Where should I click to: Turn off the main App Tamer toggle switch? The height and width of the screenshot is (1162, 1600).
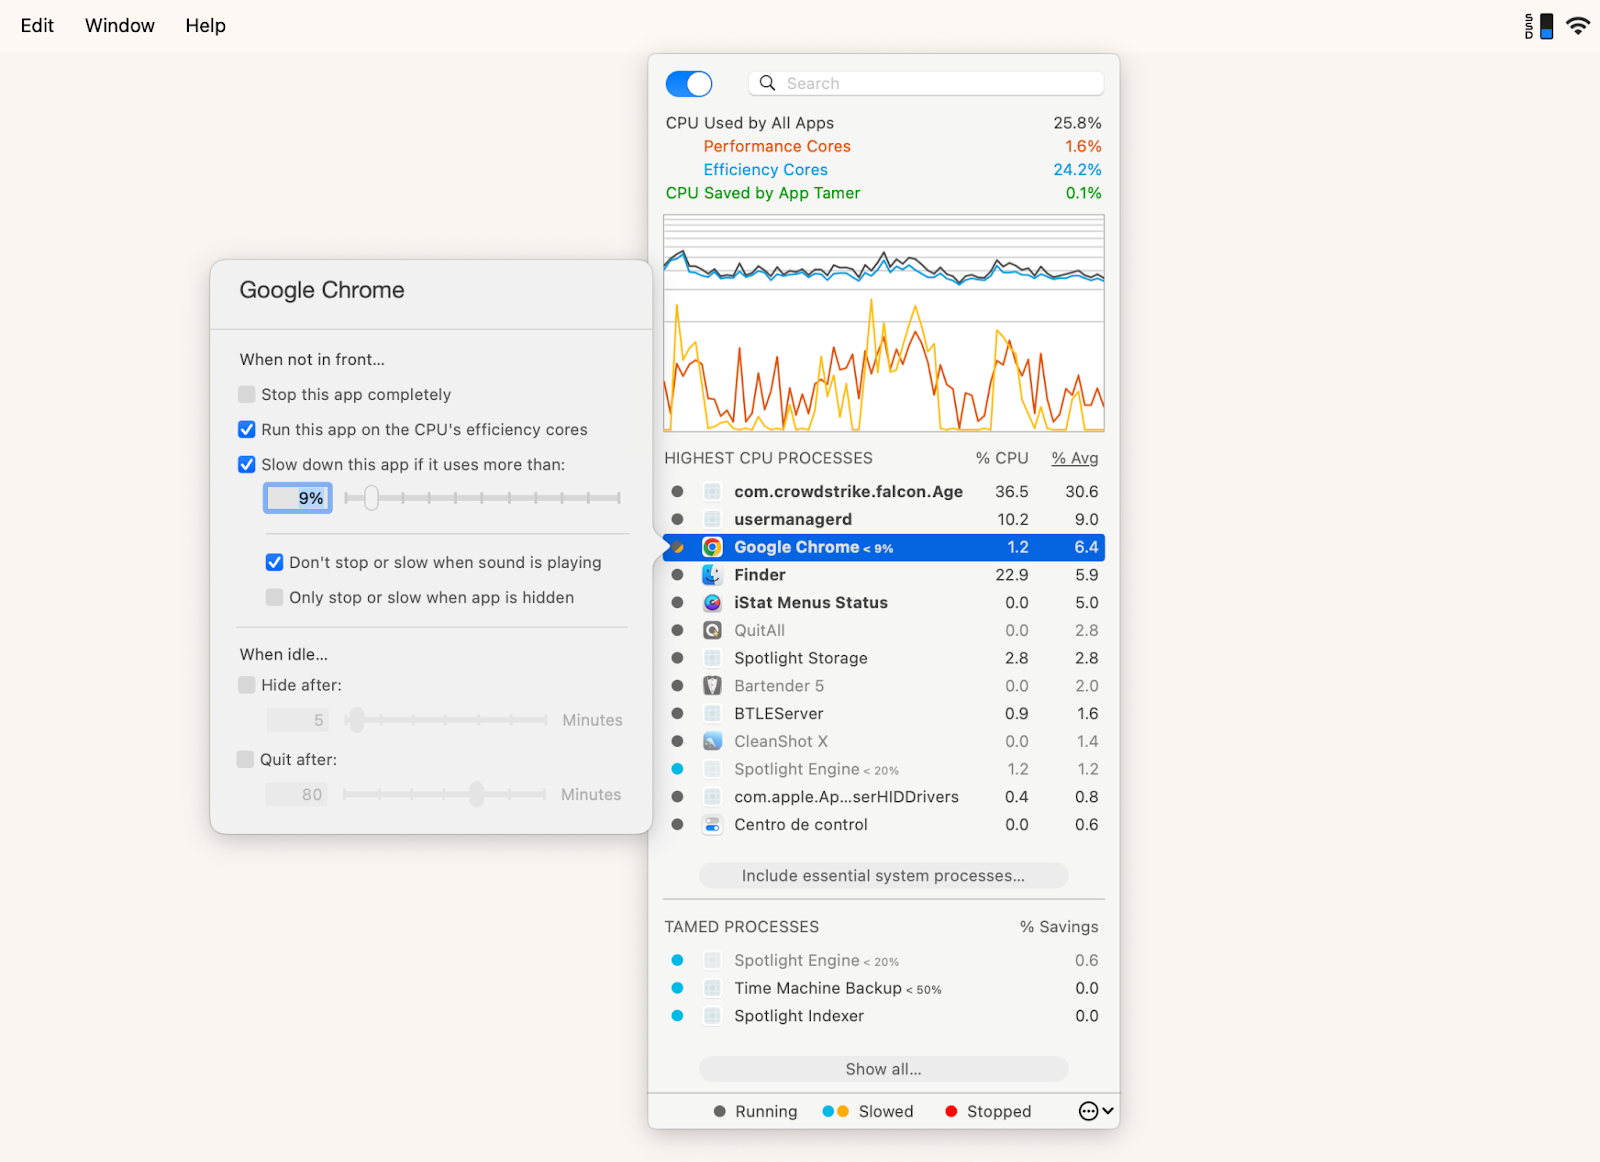tap(688, 83)
